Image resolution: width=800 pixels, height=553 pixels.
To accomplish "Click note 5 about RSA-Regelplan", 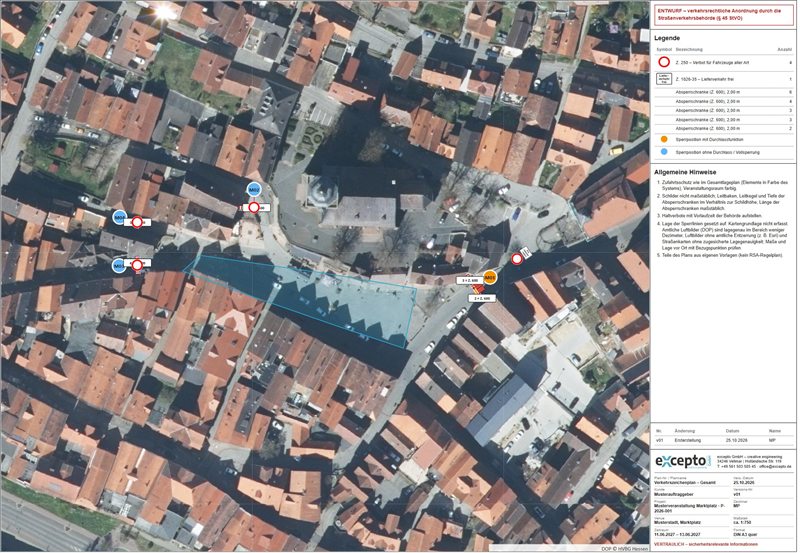I will (x=719, y=255).
